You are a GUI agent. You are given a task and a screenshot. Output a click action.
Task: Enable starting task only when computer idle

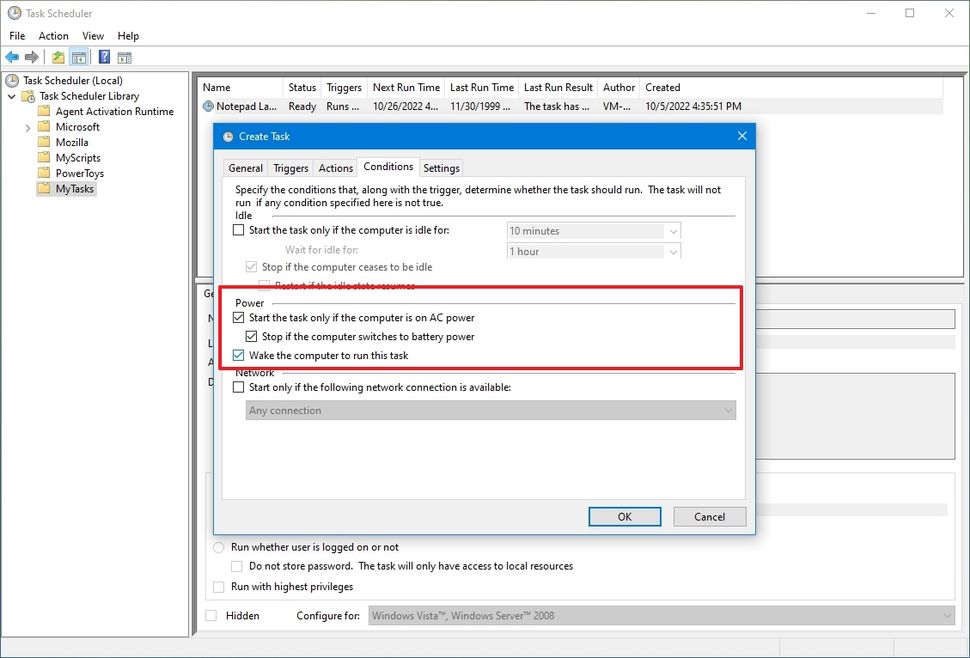tap(237, 230)
